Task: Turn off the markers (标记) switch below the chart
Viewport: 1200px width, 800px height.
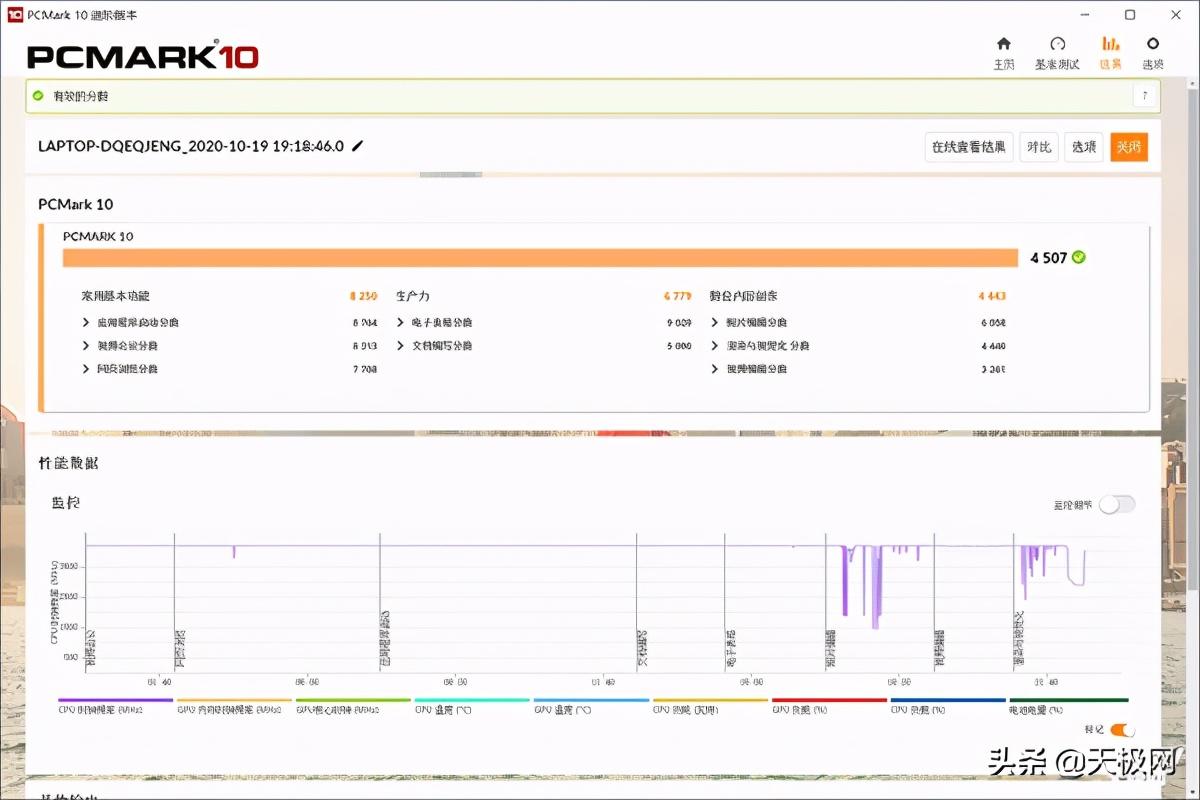Action: point(1122,730)
